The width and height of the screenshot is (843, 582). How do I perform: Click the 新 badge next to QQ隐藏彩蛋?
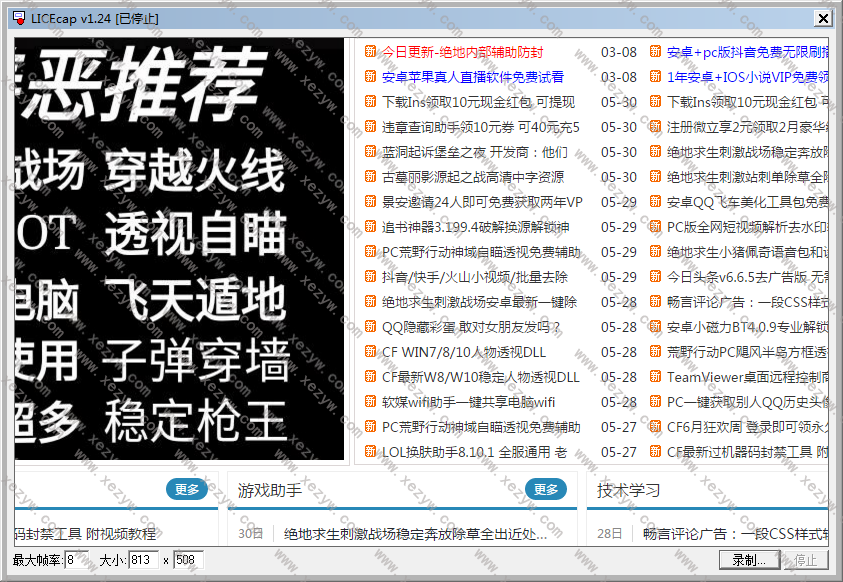pyautogui.click(x=370, y=327)
